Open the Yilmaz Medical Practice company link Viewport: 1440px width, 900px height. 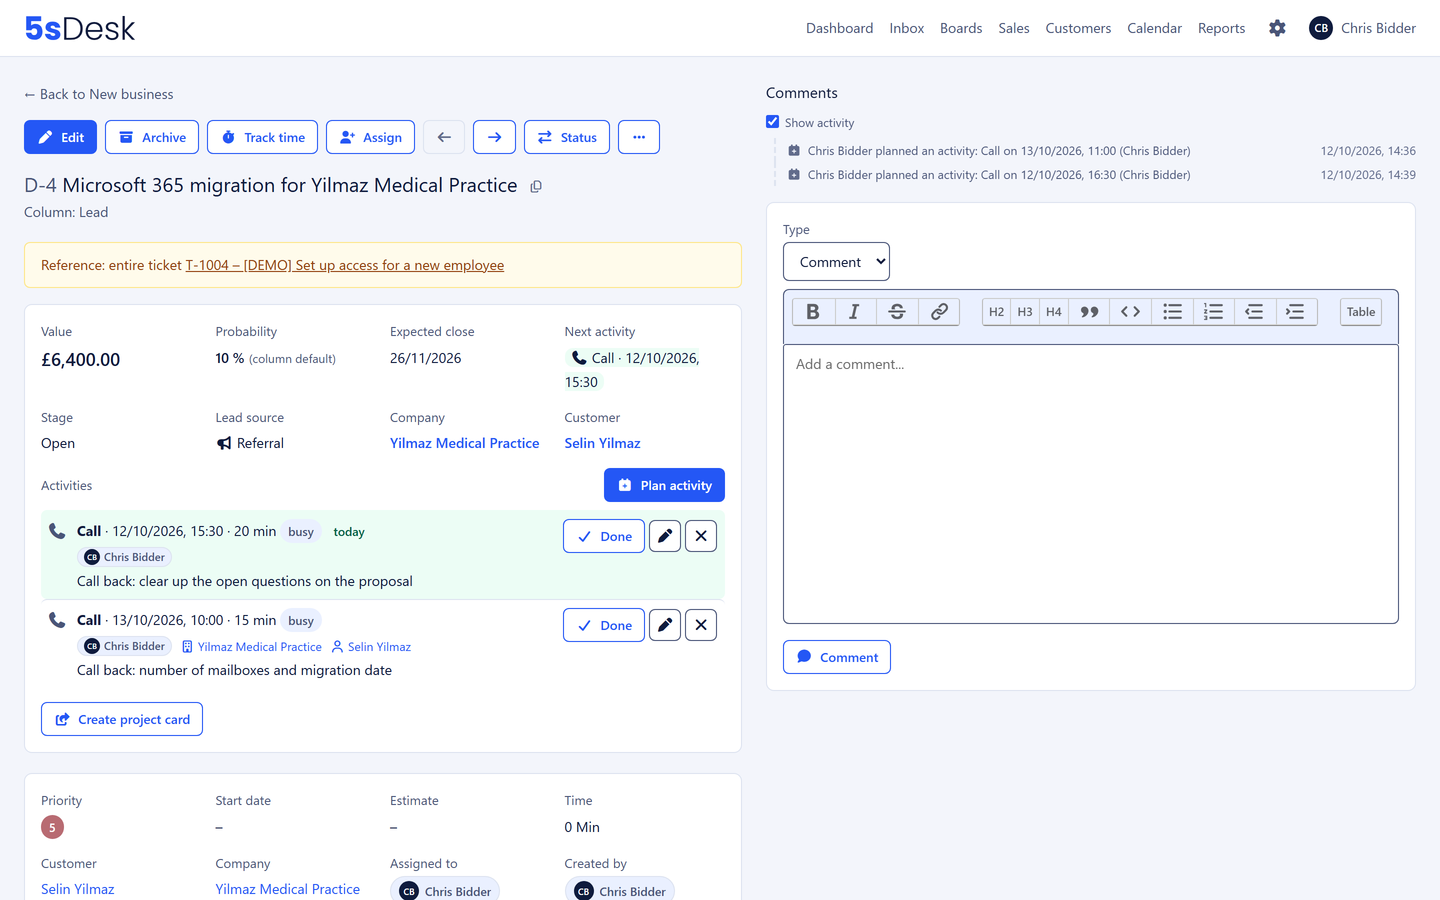pyautogui.click(x=464, y=443)
